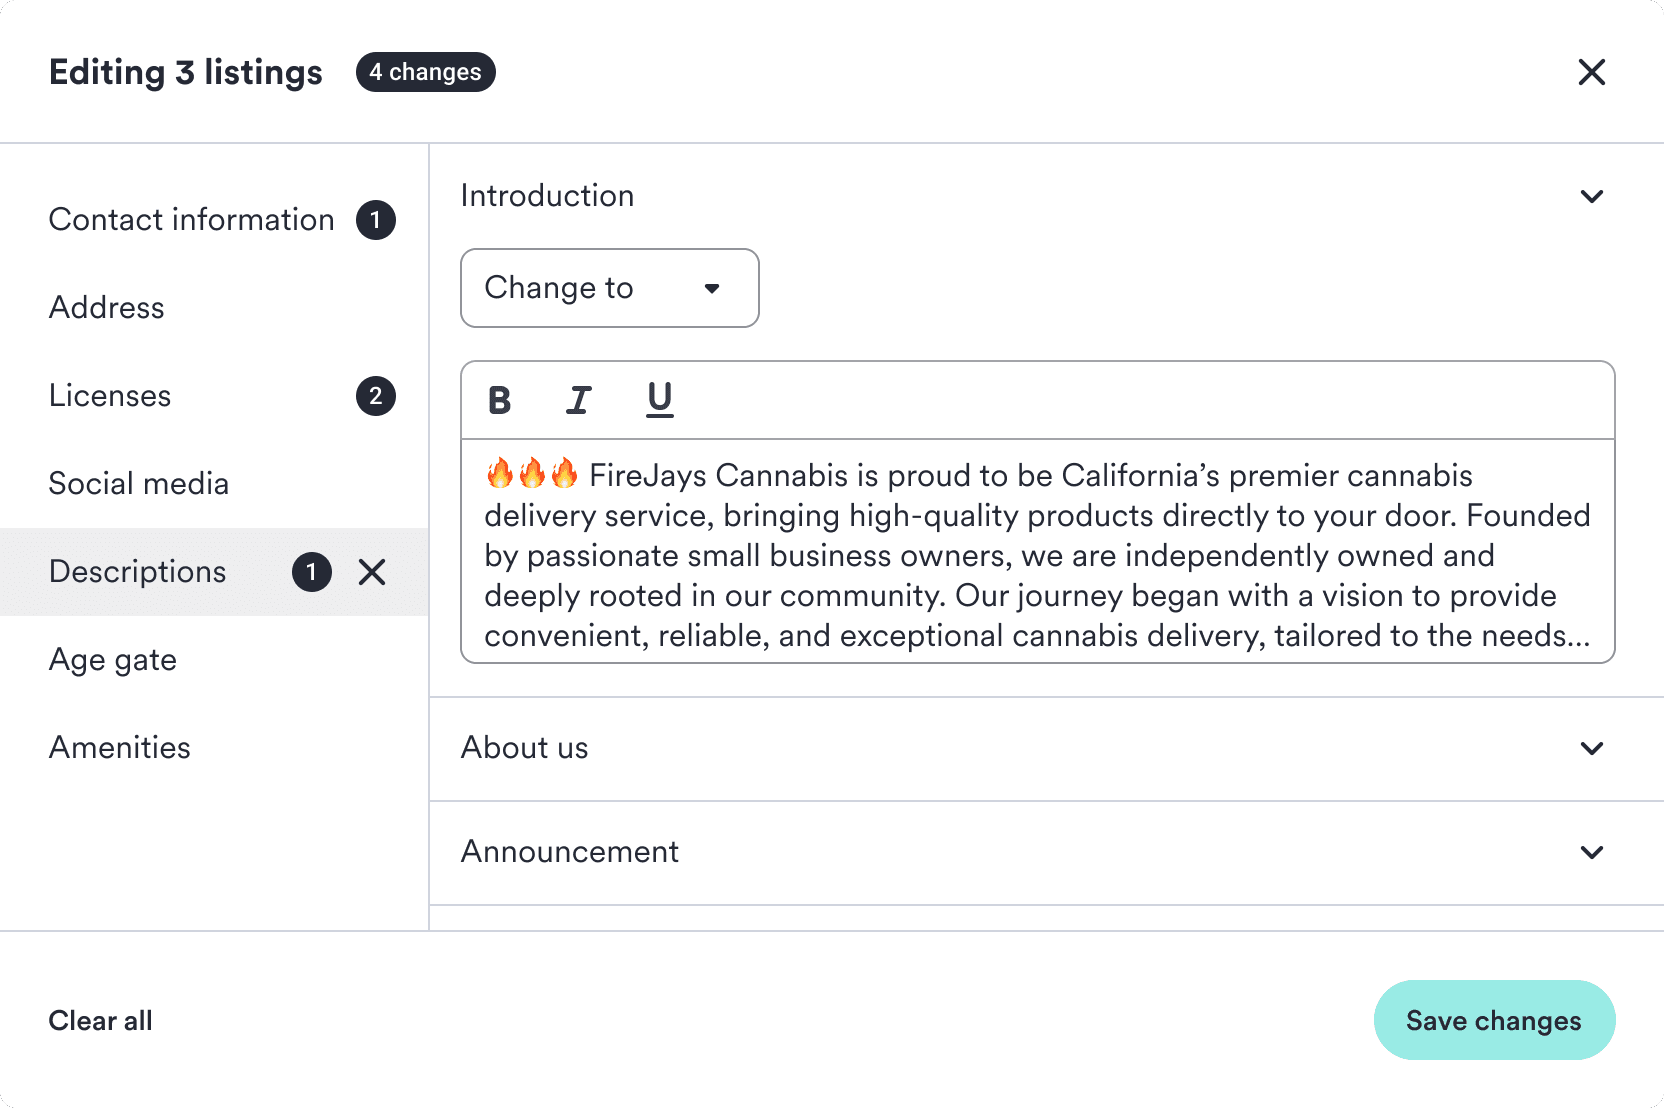This screenshot has height=1108, width=1664.
Task: Go to the Age gate section
Action: (214, 660)
